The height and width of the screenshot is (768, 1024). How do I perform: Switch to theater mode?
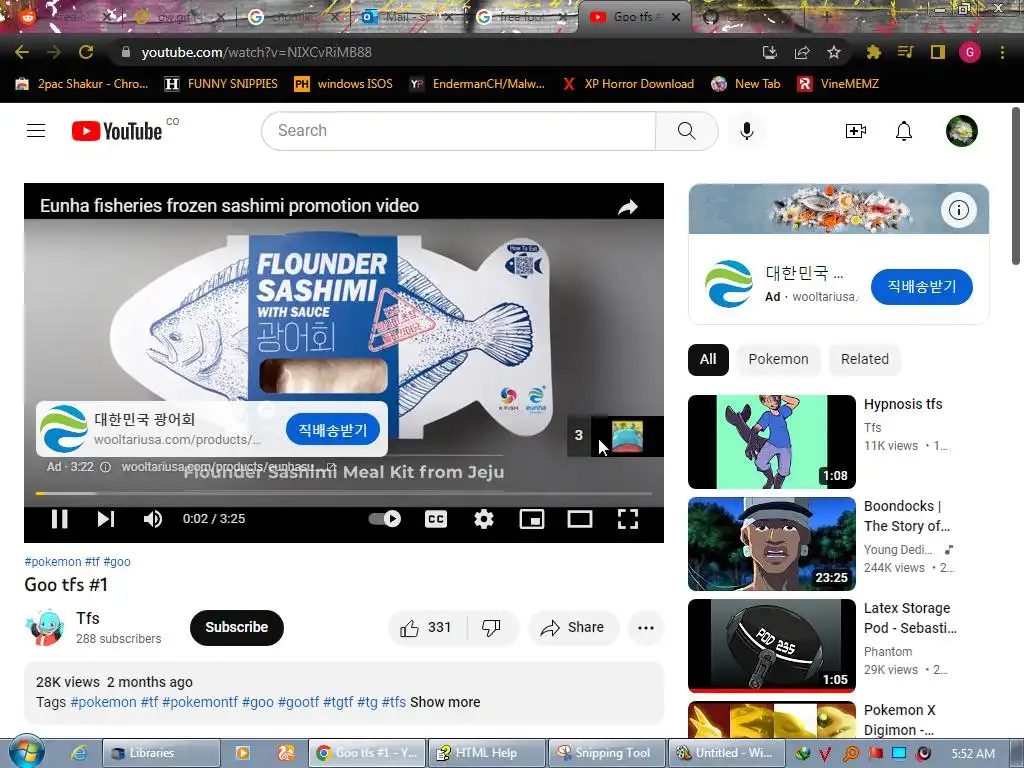580,519
